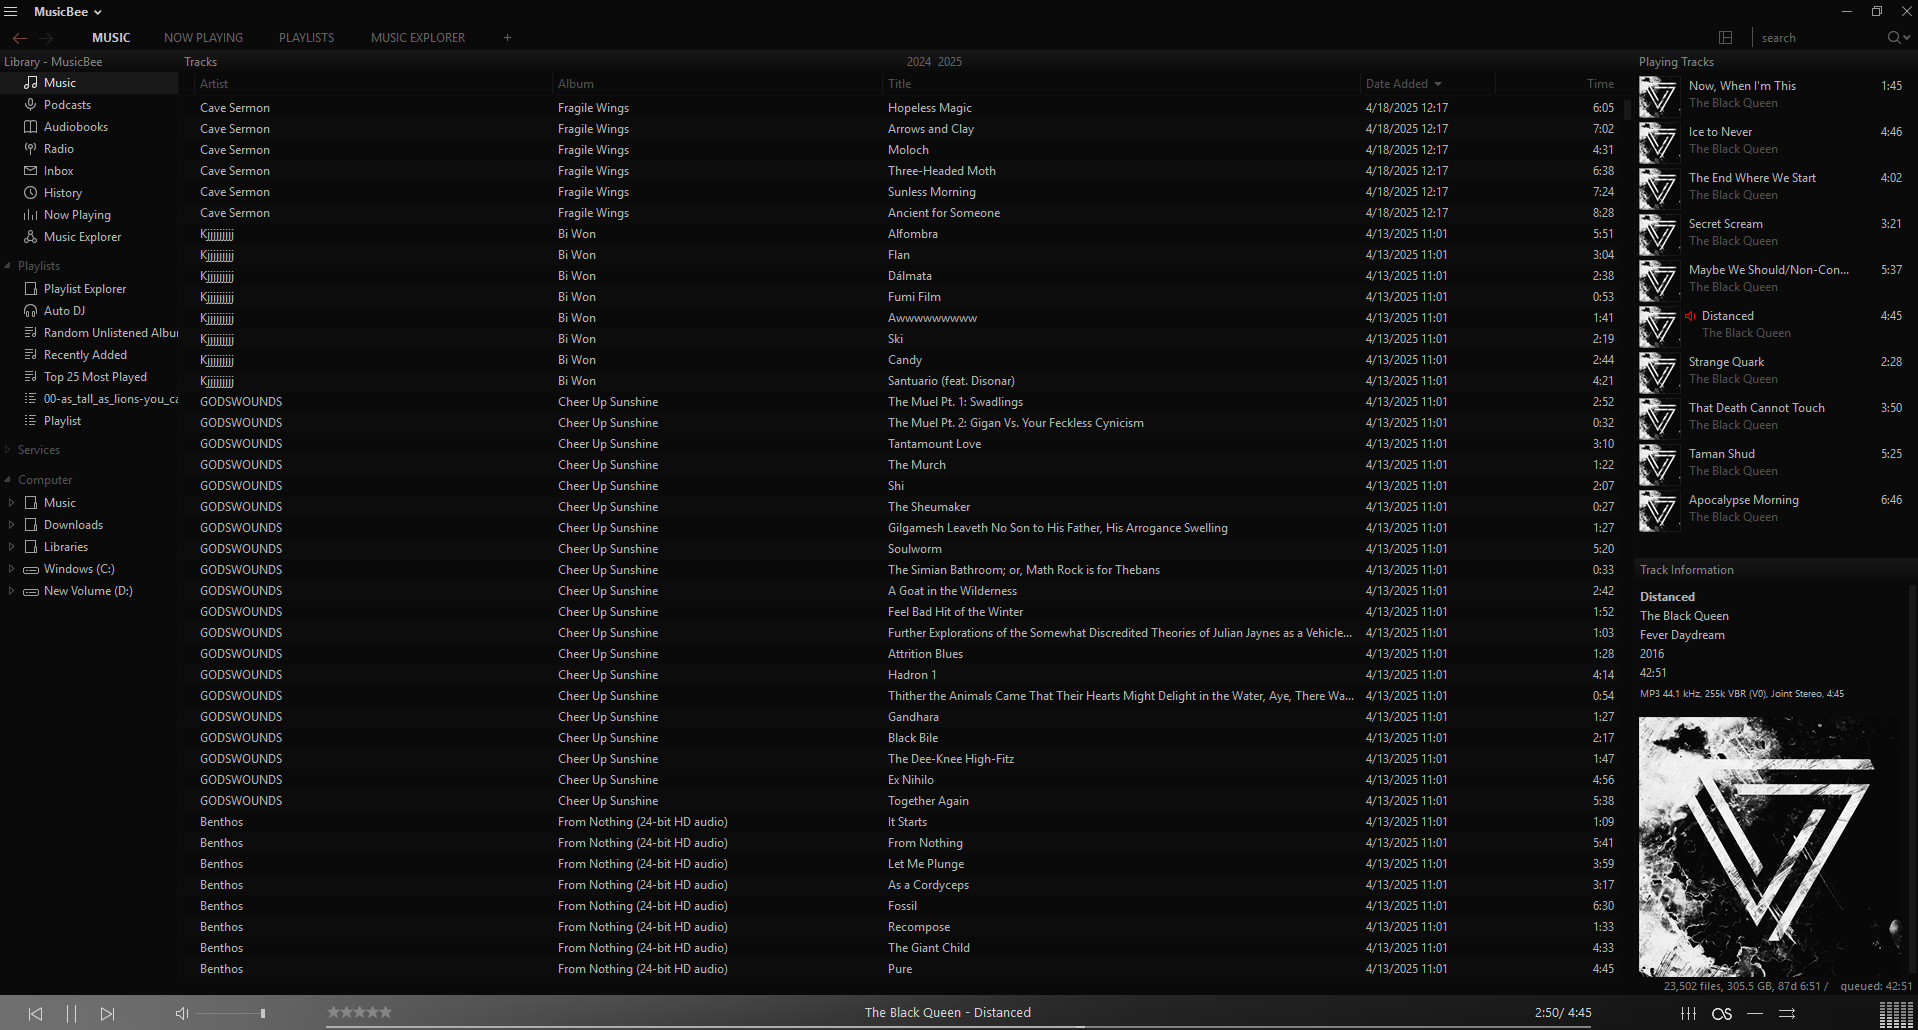Expand the Downloads folder
Viewport: 1918px width, 1030px height.
pos(11,525)
